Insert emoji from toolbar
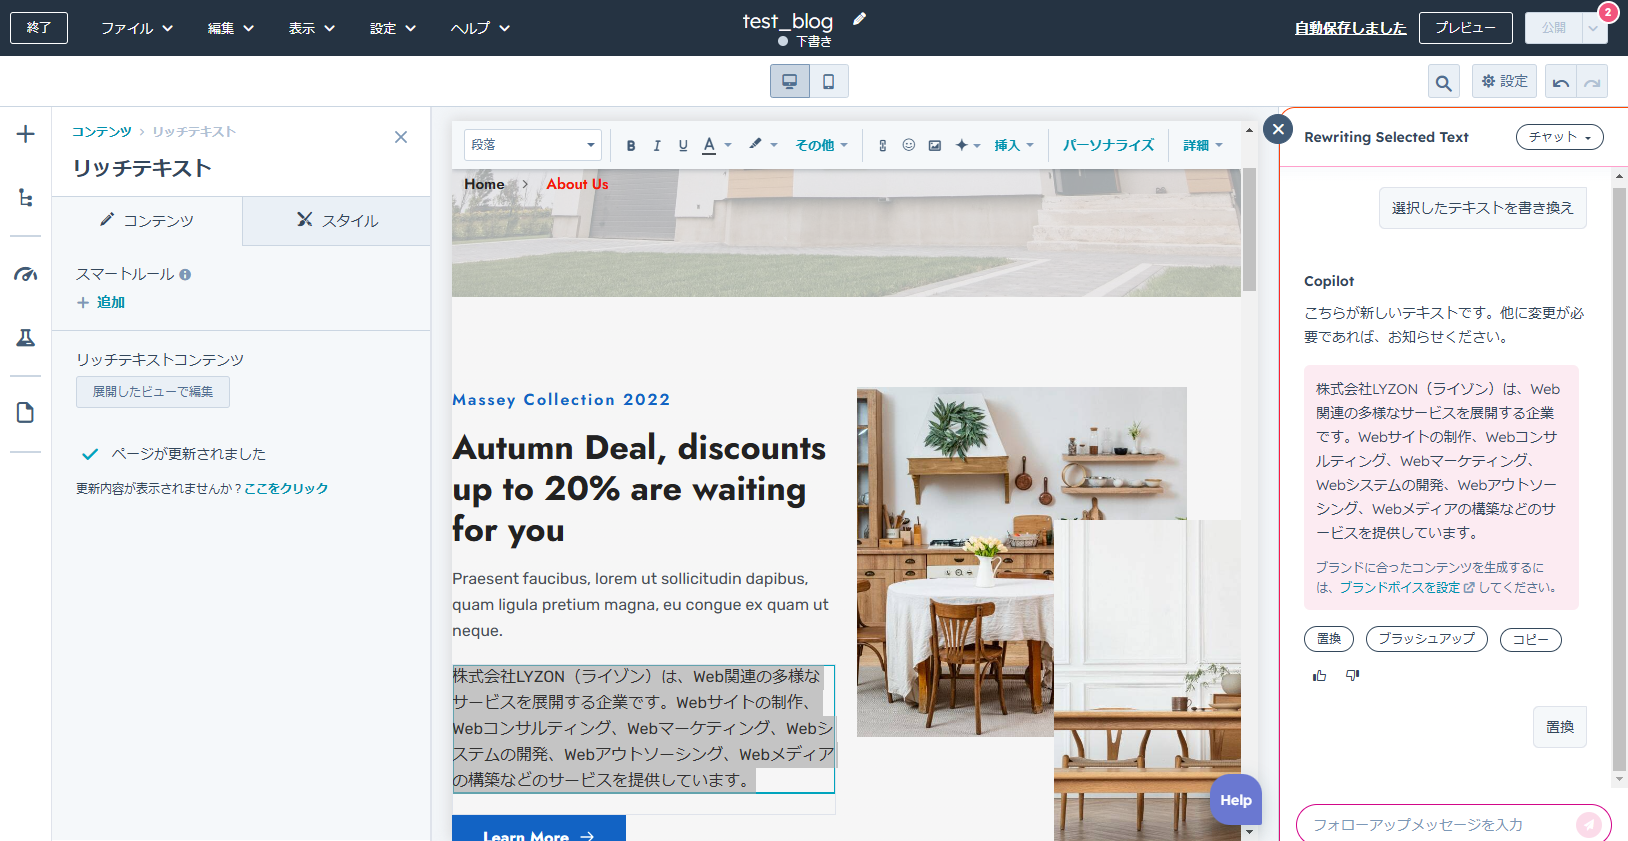This screenshot has width=1628, height=841. (909, 146)
